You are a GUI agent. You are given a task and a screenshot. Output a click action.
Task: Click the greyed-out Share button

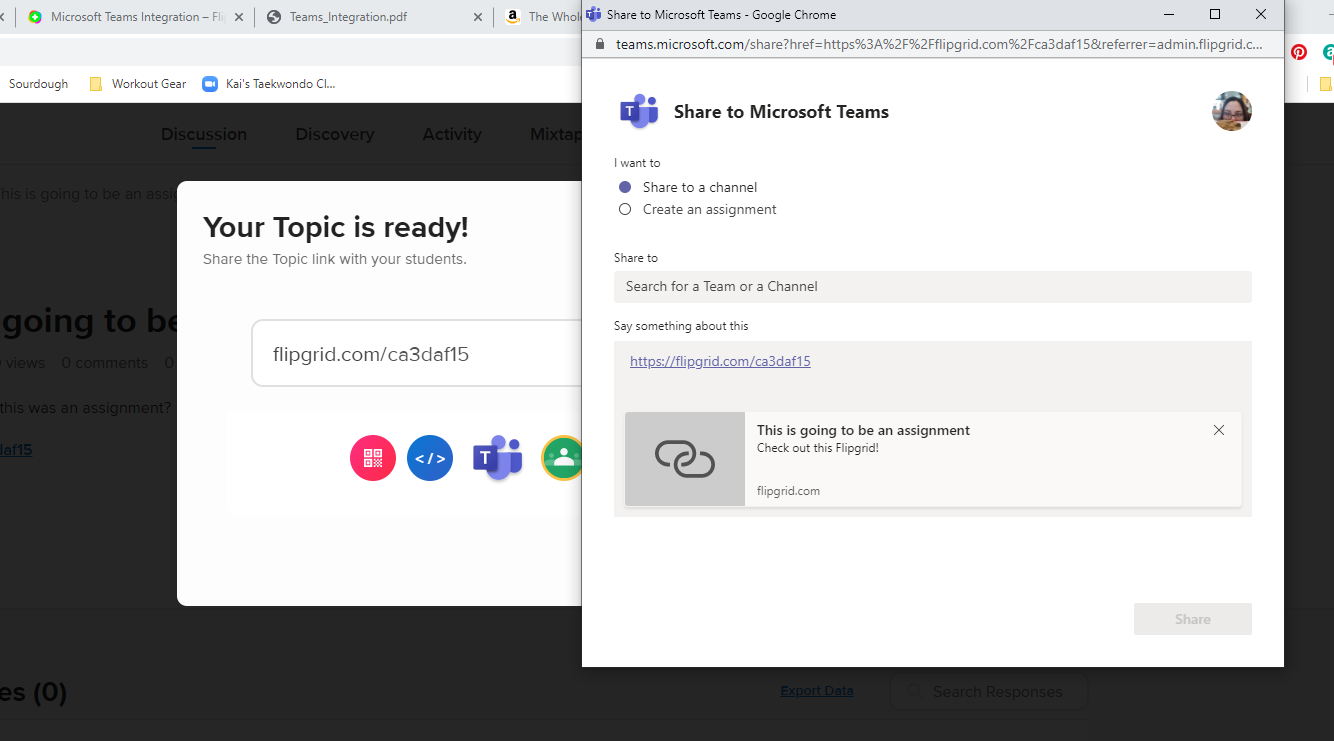1192,619
